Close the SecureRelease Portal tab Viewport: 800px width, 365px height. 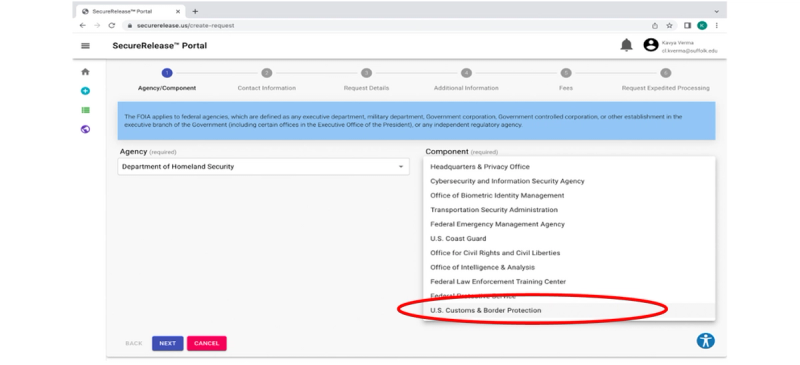[178, 11]
